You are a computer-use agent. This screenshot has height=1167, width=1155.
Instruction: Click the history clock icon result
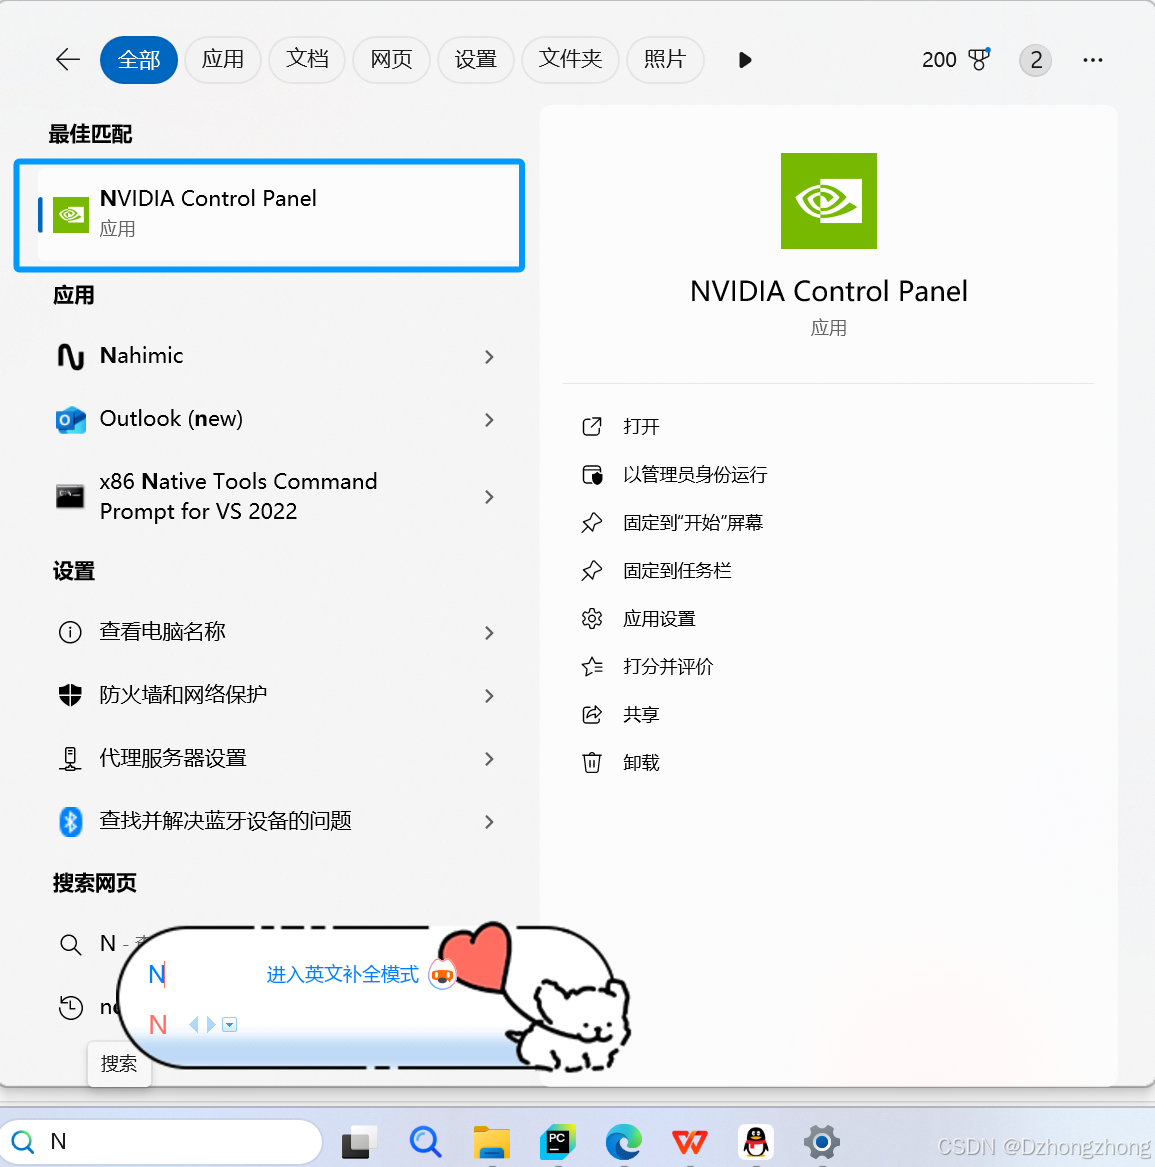[71, 1008]
